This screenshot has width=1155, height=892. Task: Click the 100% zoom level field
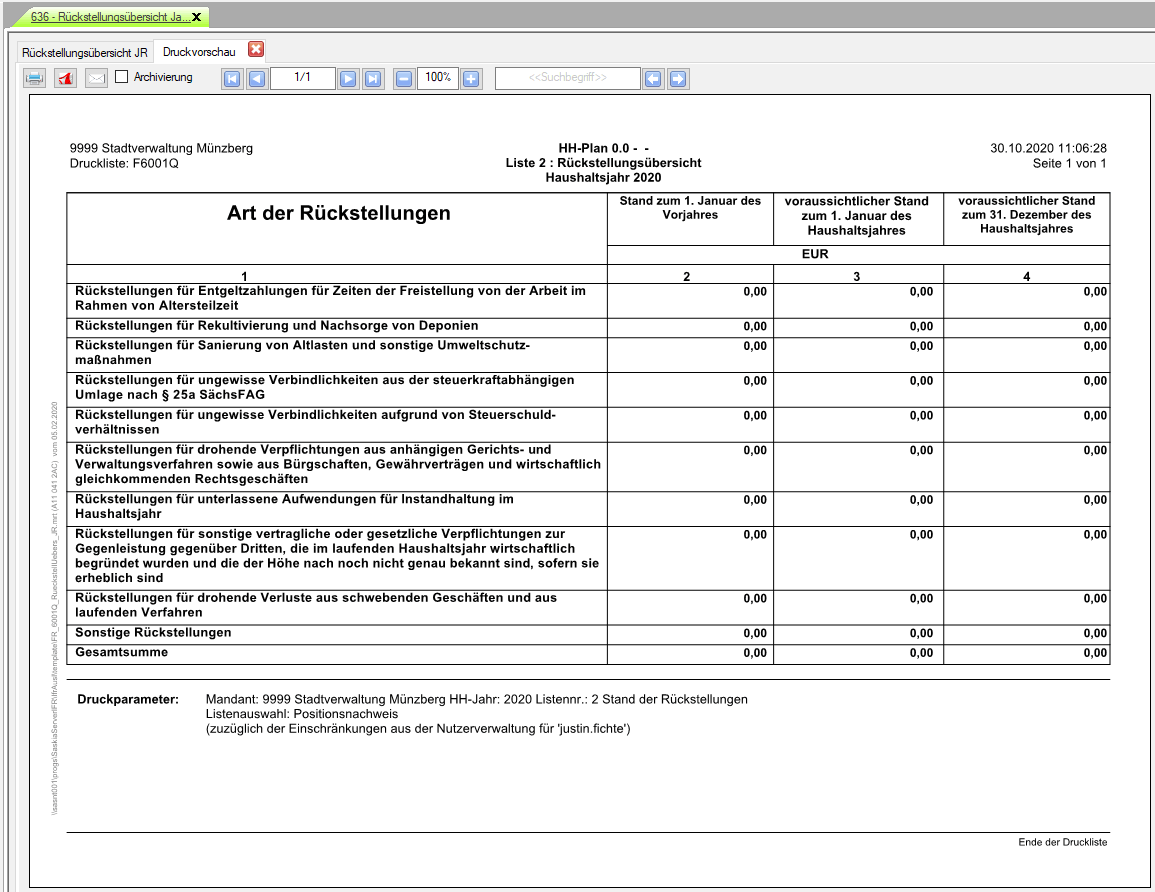coord(437,78)
